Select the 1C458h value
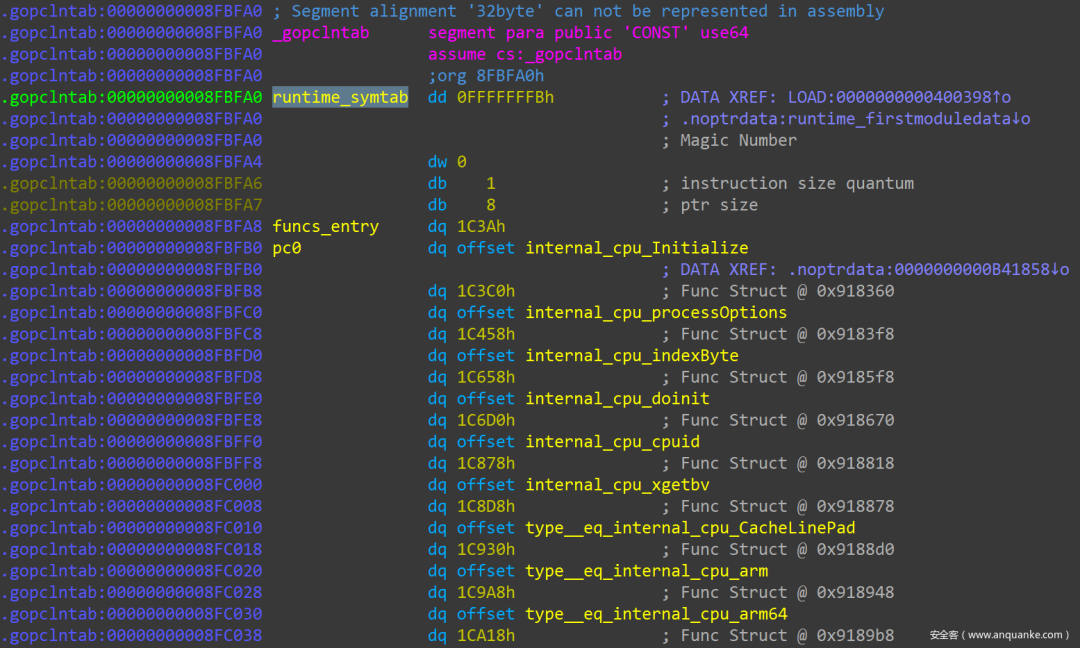This screenshot has width=1080, height=648. [x=486, y=334]
